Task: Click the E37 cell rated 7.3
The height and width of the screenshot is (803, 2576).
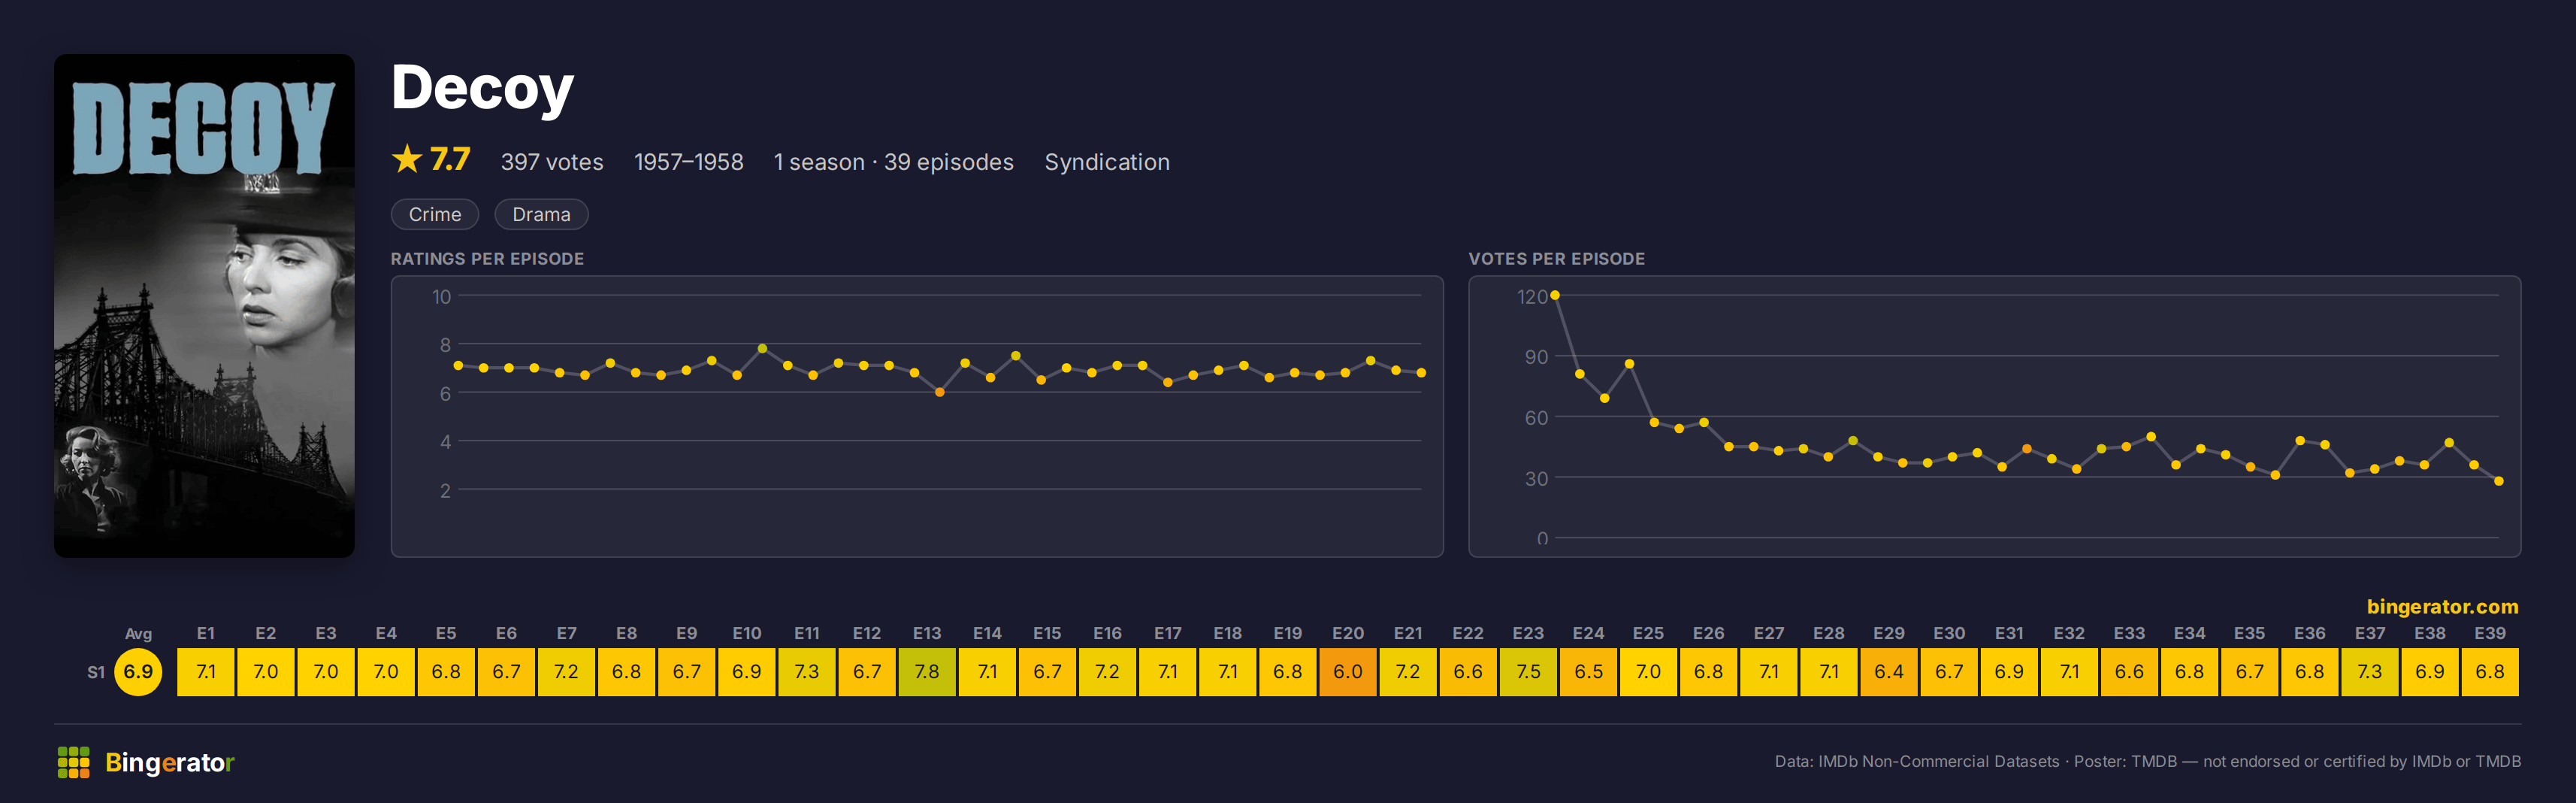Action: tap(2370, 672)
